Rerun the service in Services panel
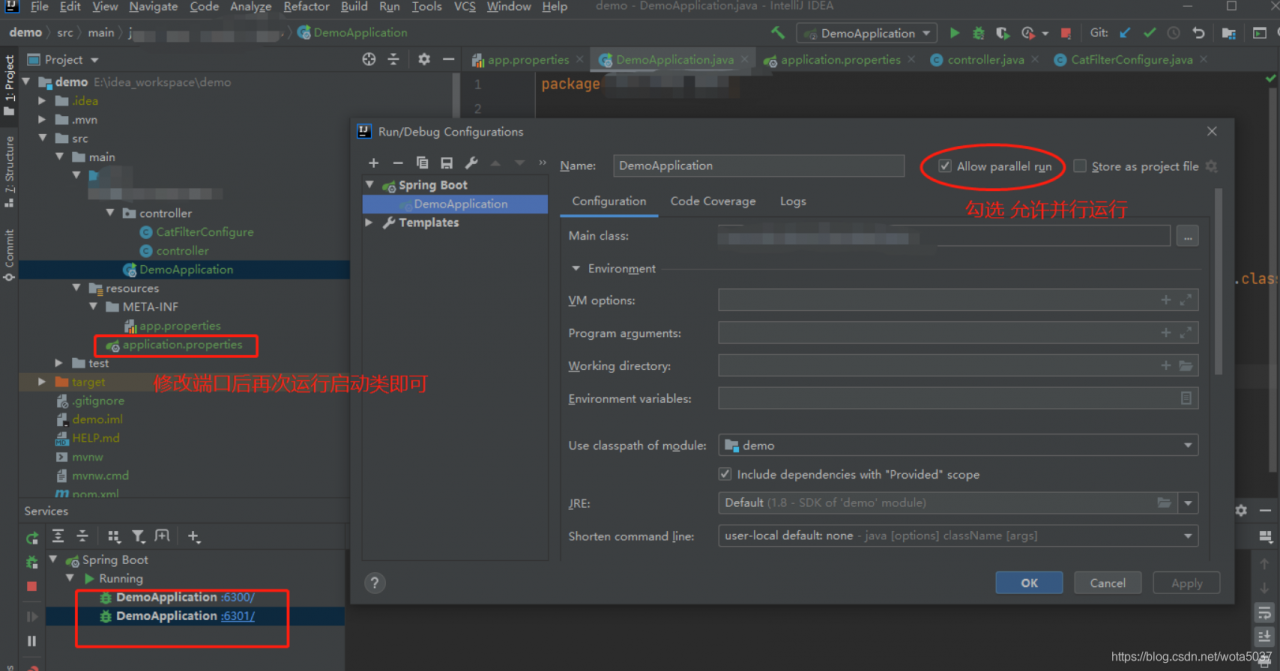1280x671 pixels. [x=33, y=537]
